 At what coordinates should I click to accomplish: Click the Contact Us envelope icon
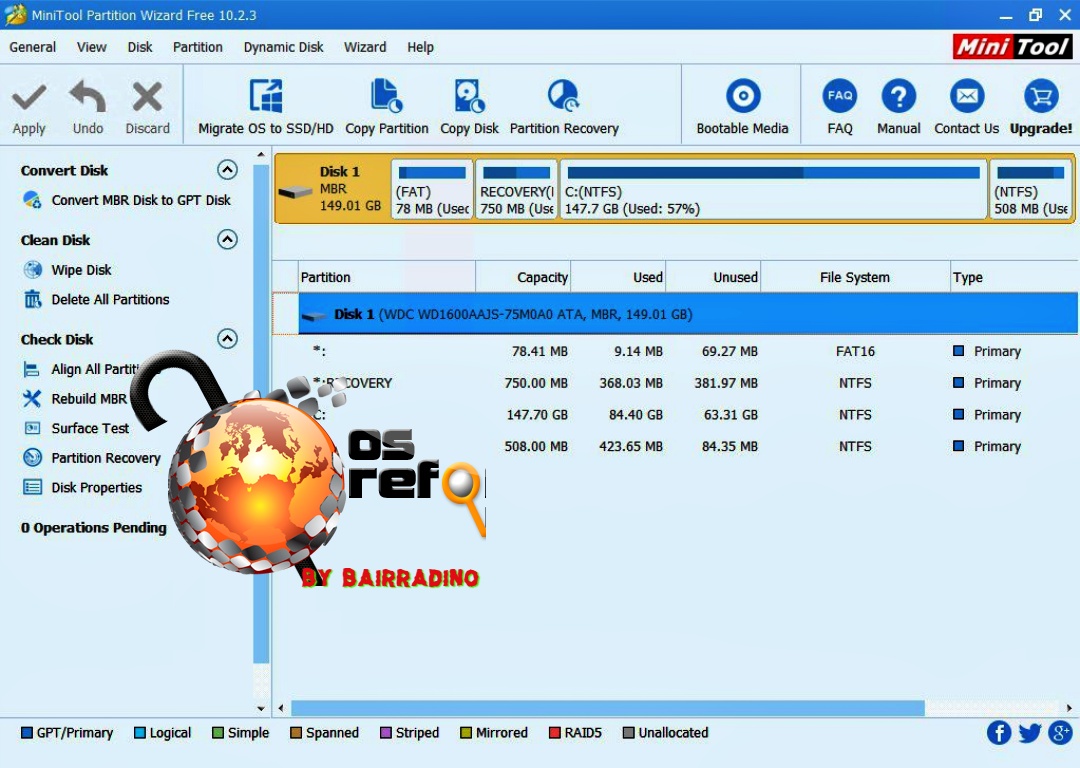(966, 96)
